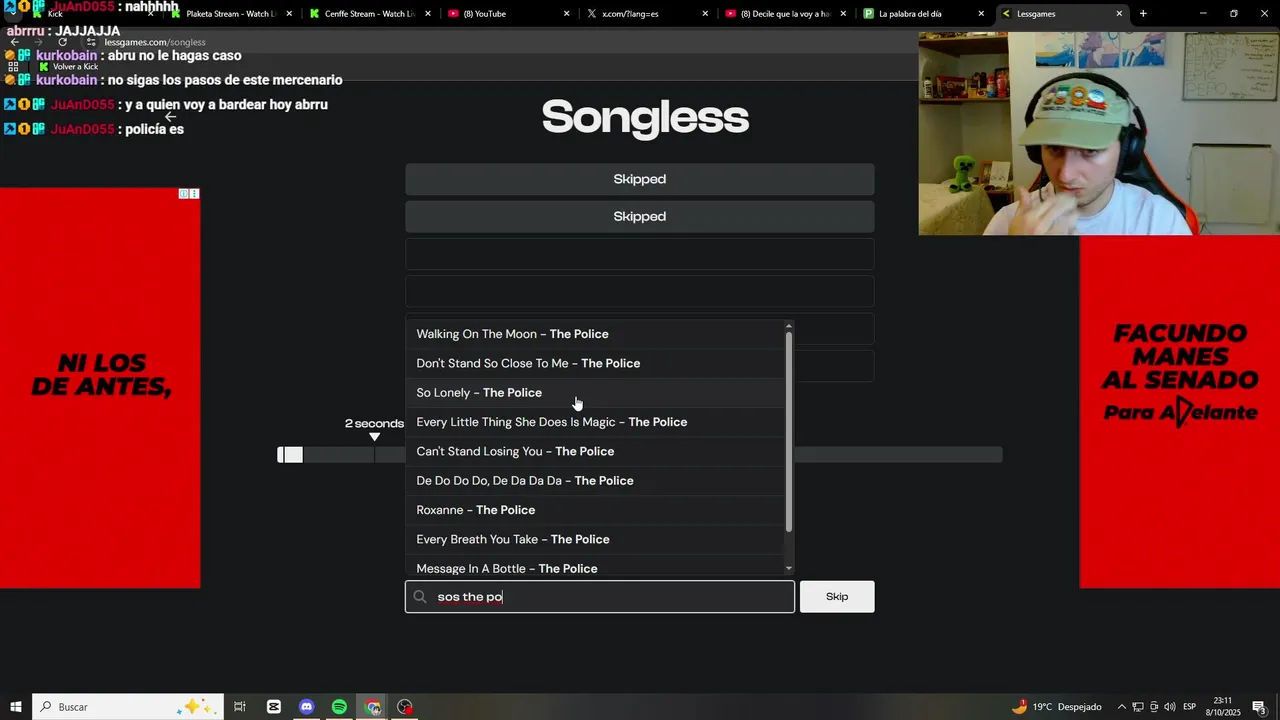Open Task View from the taskbar
This screenshot has width=1280, height=720.
pos(240,707)
